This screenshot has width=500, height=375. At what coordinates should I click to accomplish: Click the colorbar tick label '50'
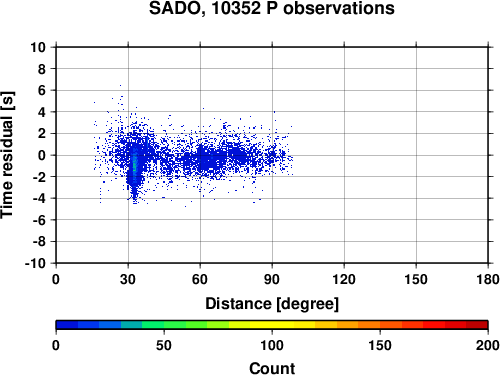point(164,345)
